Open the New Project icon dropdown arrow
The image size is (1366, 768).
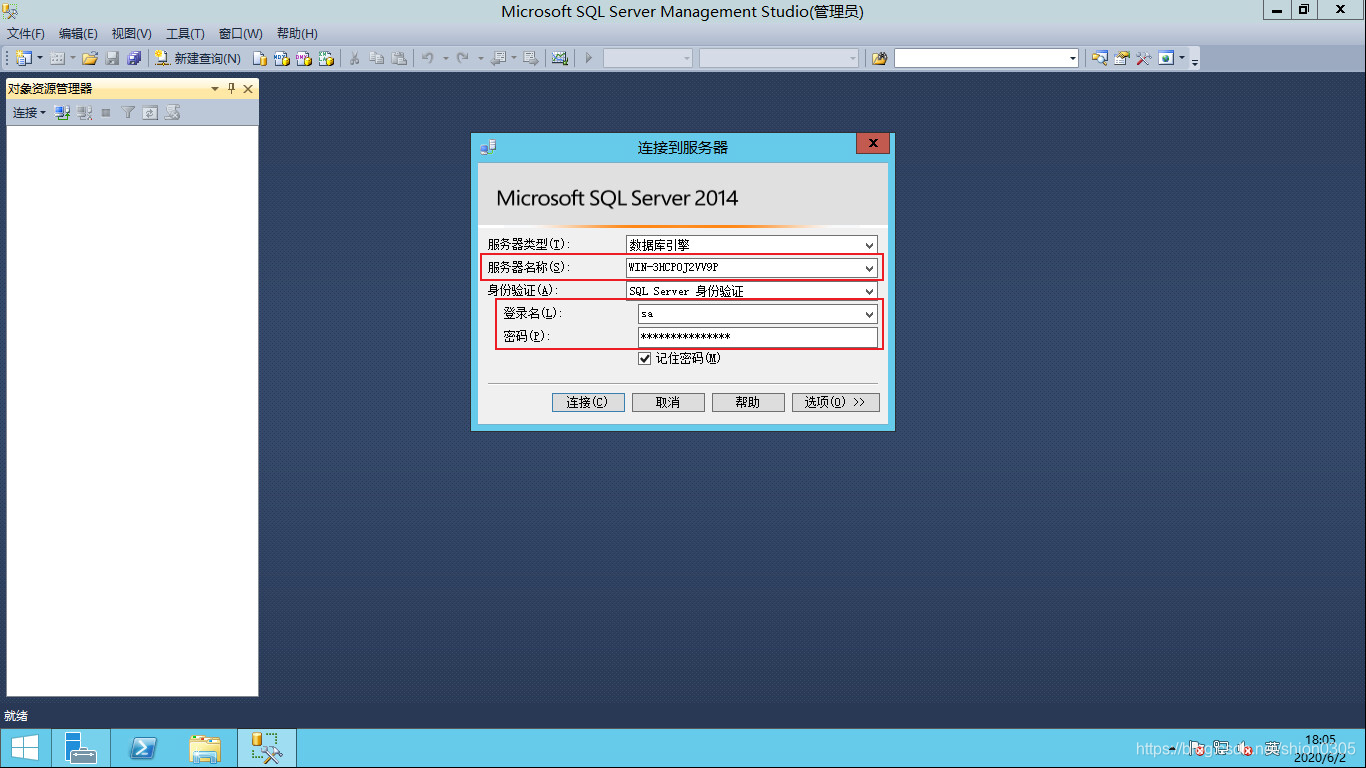[40, 58]
